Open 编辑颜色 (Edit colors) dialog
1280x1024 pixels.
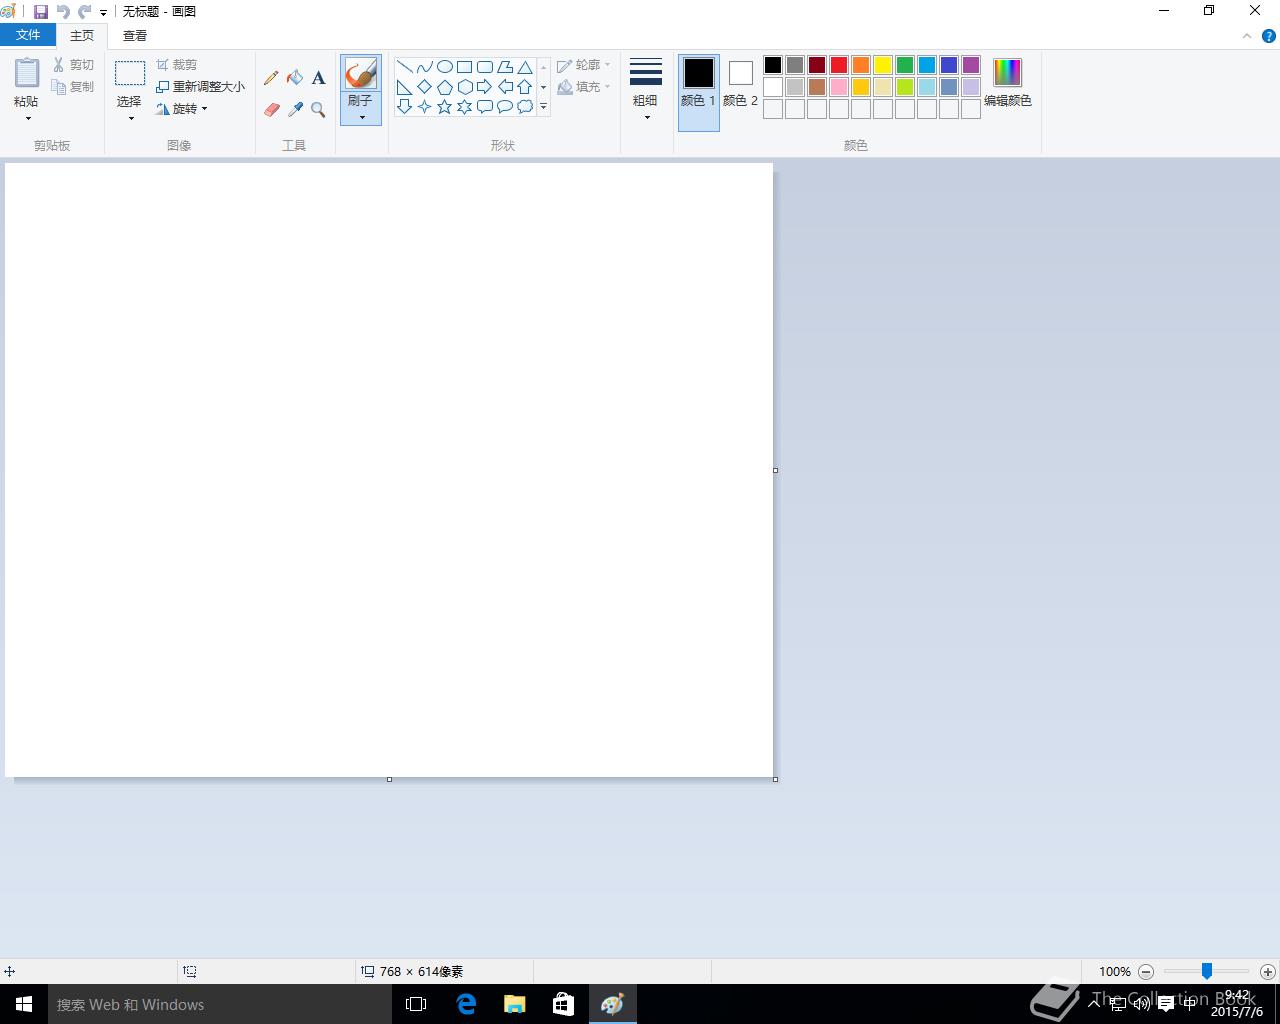[1008, 83]
